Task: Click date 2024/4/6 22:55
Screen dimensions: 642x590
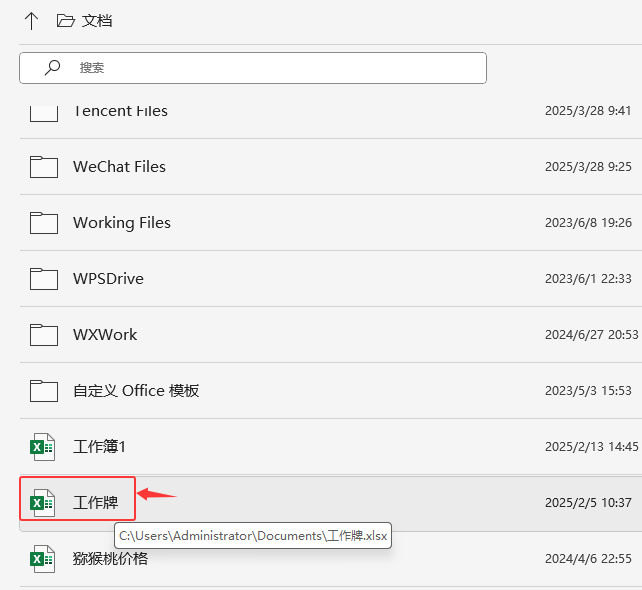Action: 588,559
